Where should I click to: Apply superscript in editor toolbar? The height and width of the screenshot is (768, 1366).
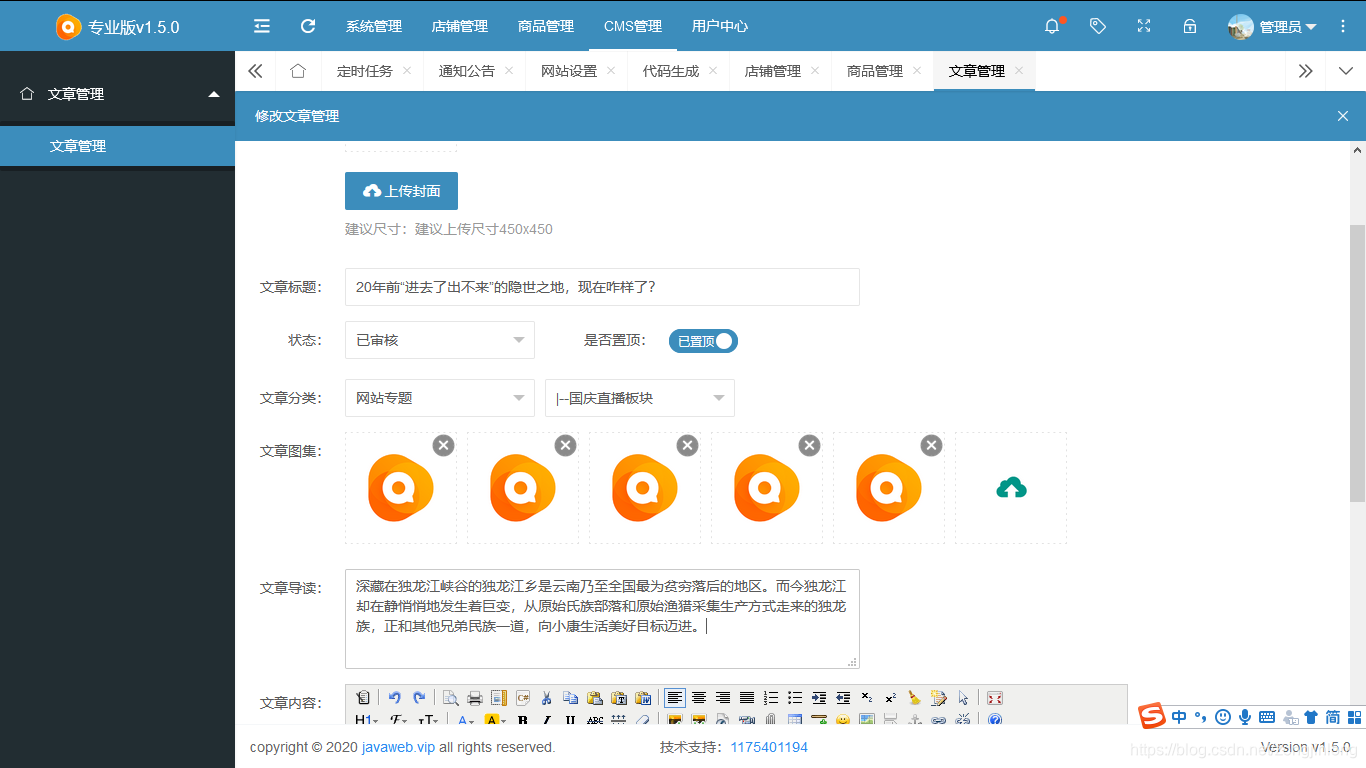coord(891,698)
